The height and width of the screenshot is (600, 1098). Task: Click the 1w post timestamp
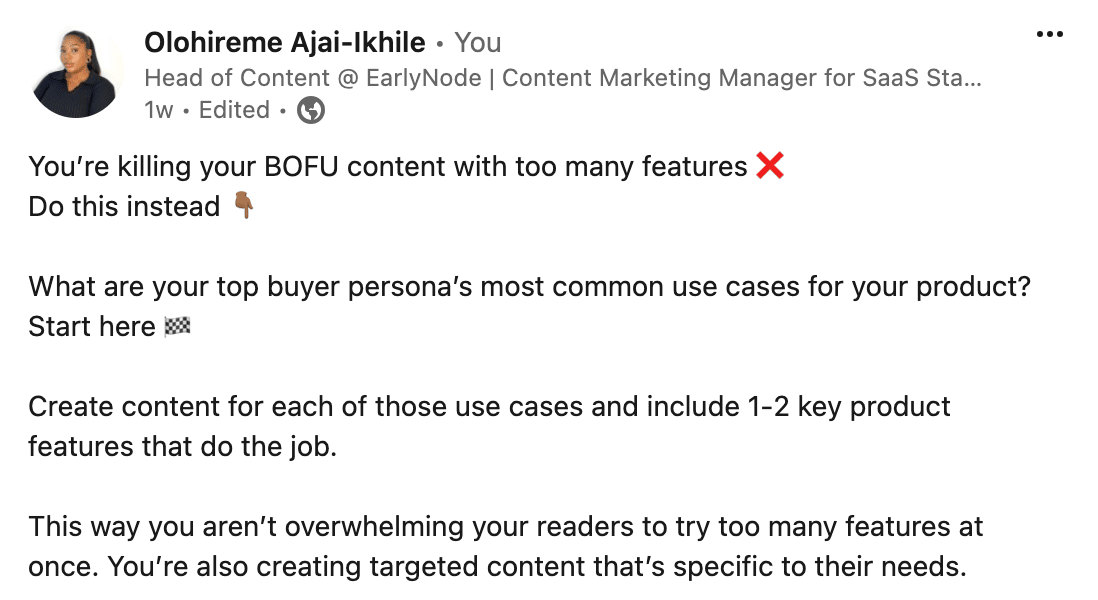158,110
